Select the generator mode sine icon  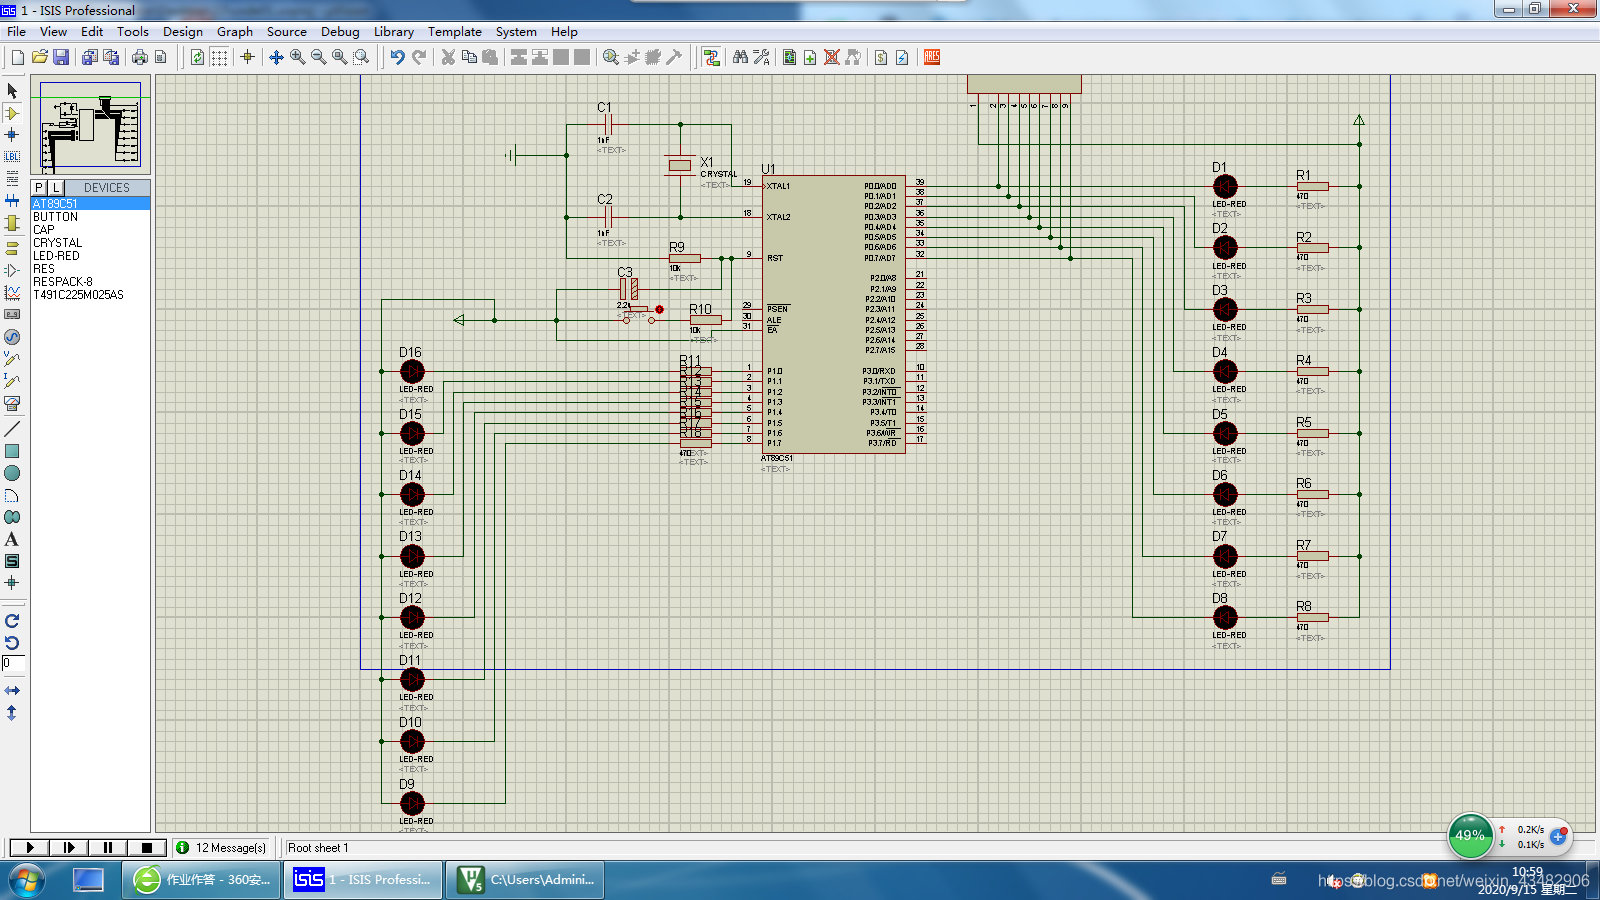click(12, 337)
